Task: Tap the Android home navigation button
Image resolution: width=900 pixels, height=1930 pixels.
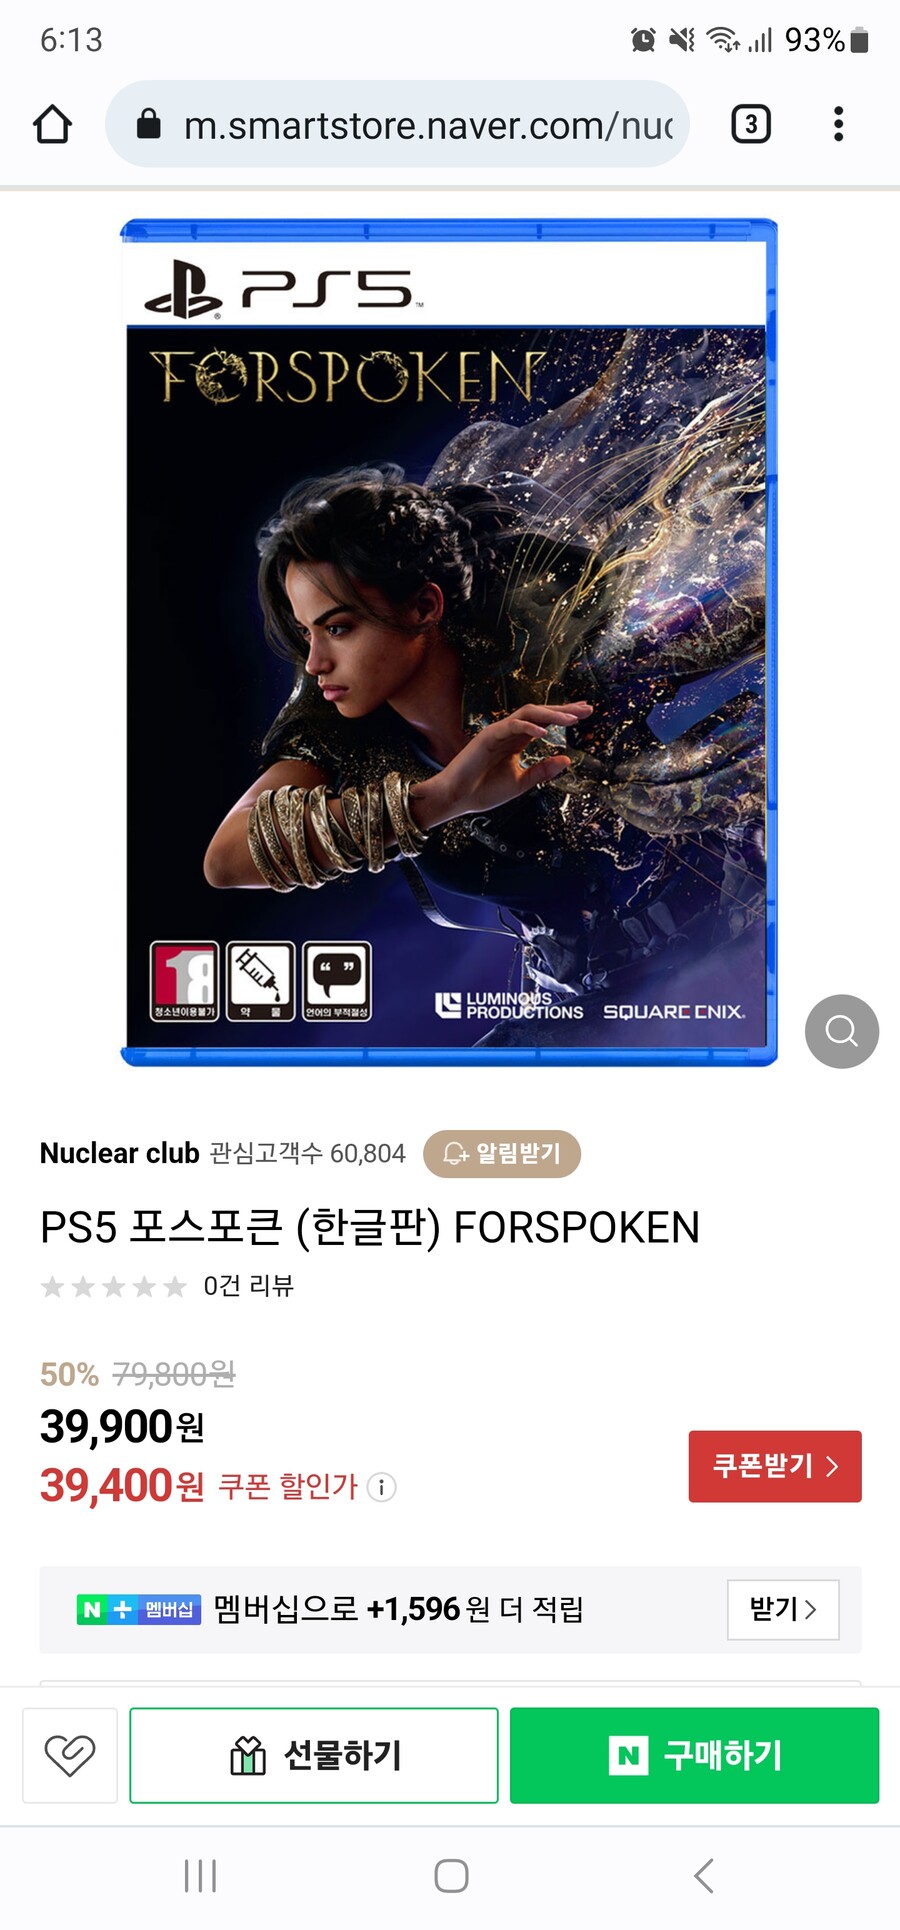Action: 451,1876
